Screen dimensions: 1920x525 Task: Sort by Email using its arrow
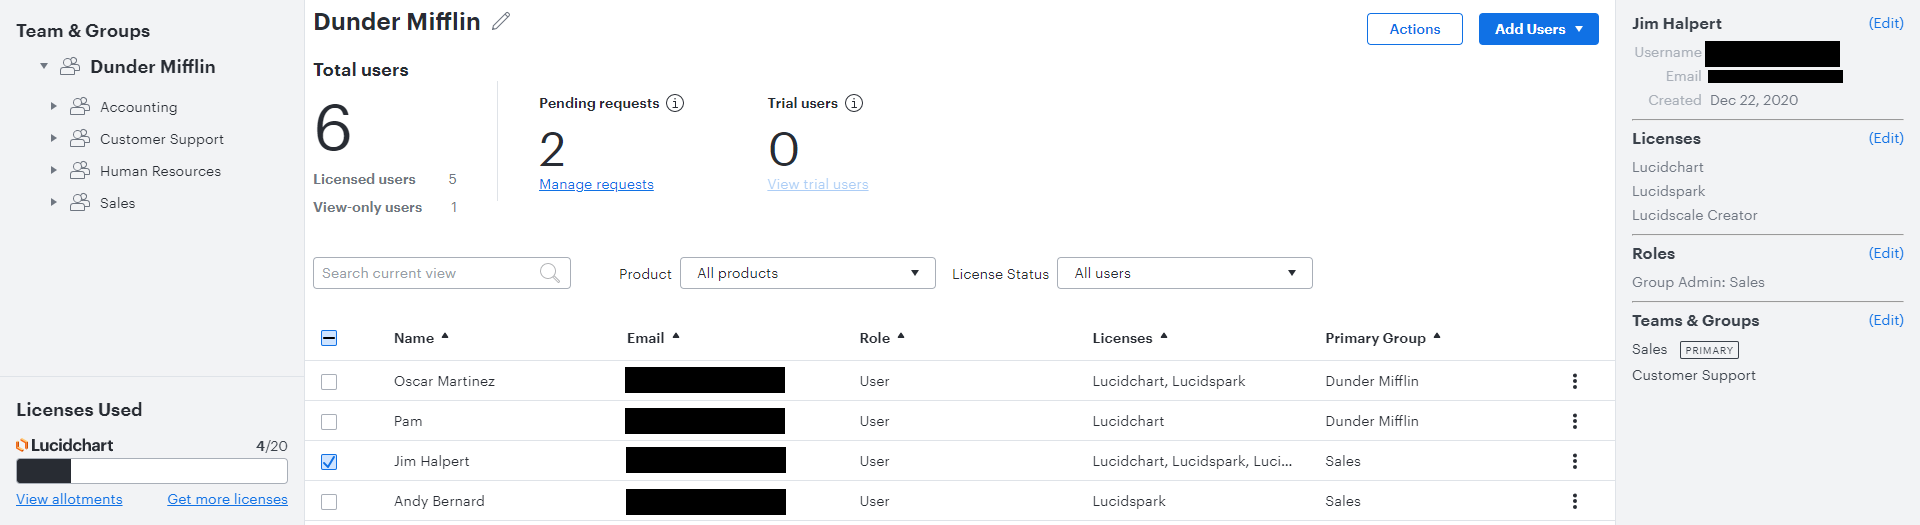click(x=676, y=337)
